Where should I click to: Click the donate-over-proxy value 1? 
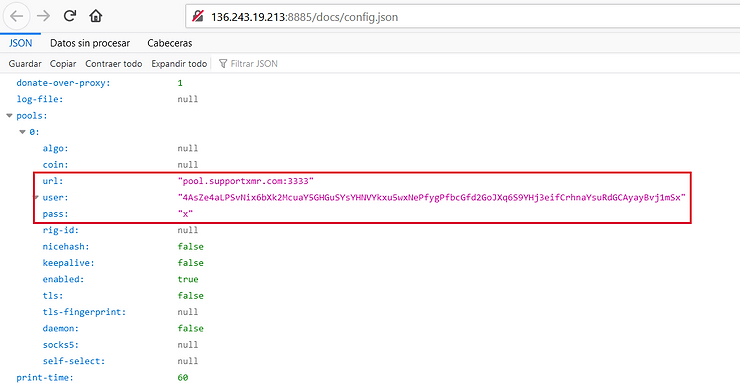pos(180,83)
